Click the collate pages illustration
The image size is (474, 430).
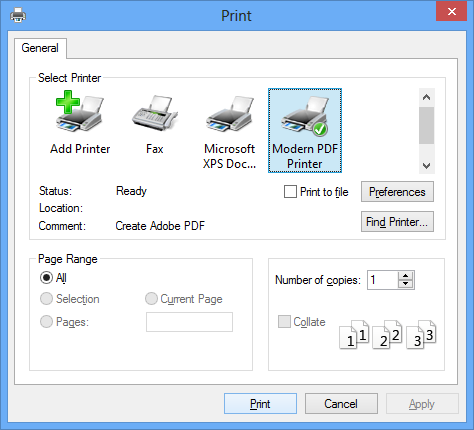click(388, 335)
